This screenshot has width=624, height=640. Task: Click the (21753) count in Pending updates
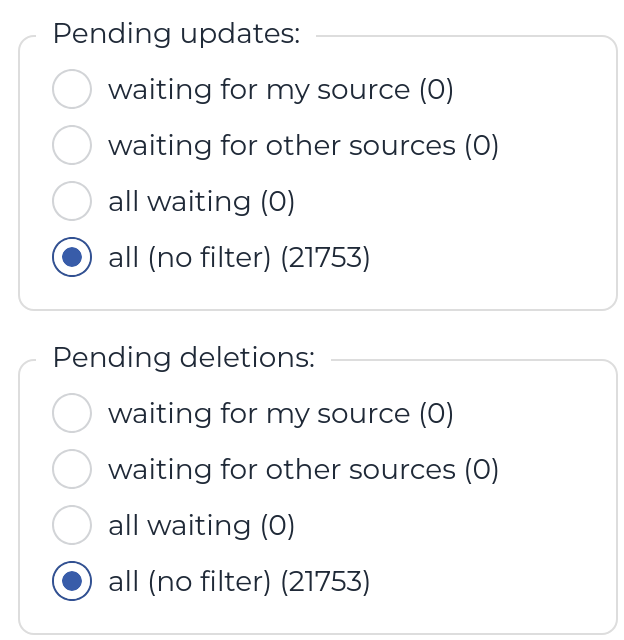(325, 258)
